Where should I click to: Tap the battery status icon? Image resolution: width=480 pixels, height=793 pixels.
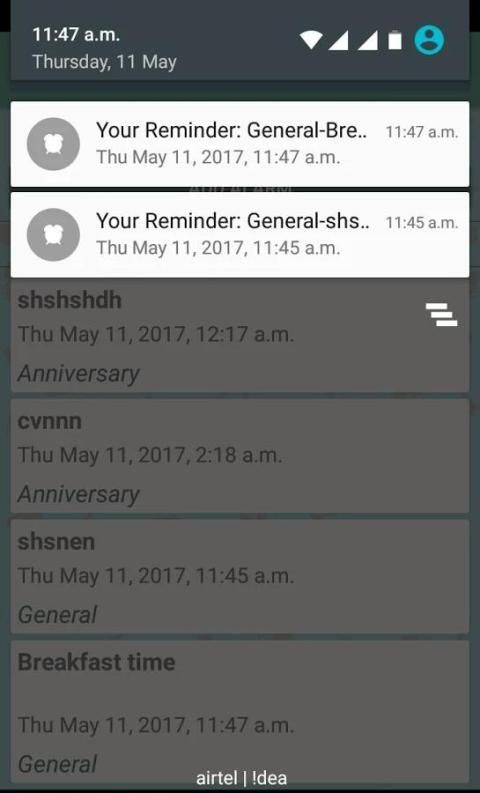(x=395, y=40)
